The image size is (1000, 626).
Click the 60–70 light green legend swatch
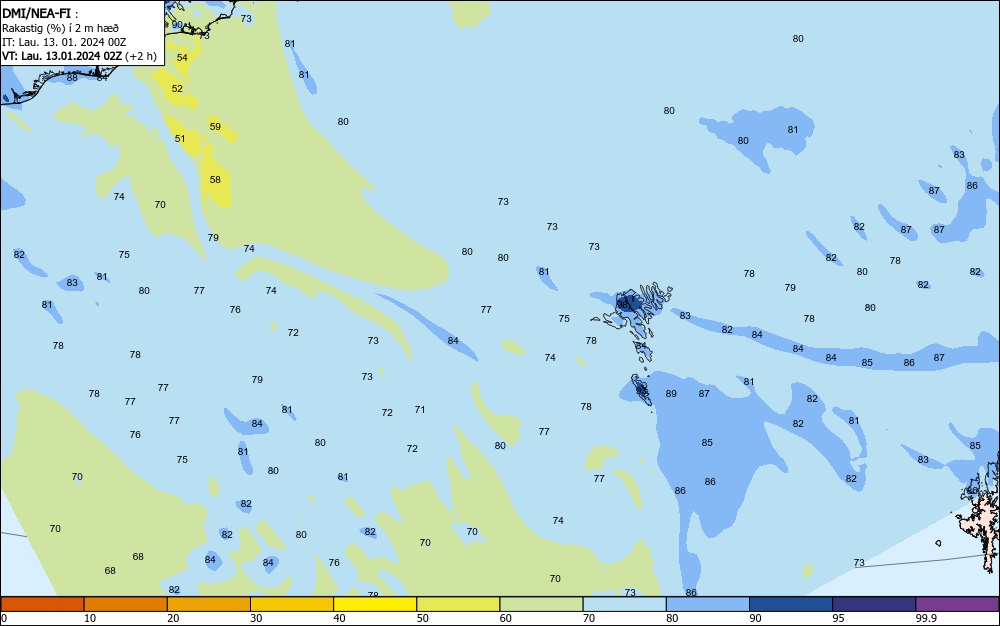[541, 604]
